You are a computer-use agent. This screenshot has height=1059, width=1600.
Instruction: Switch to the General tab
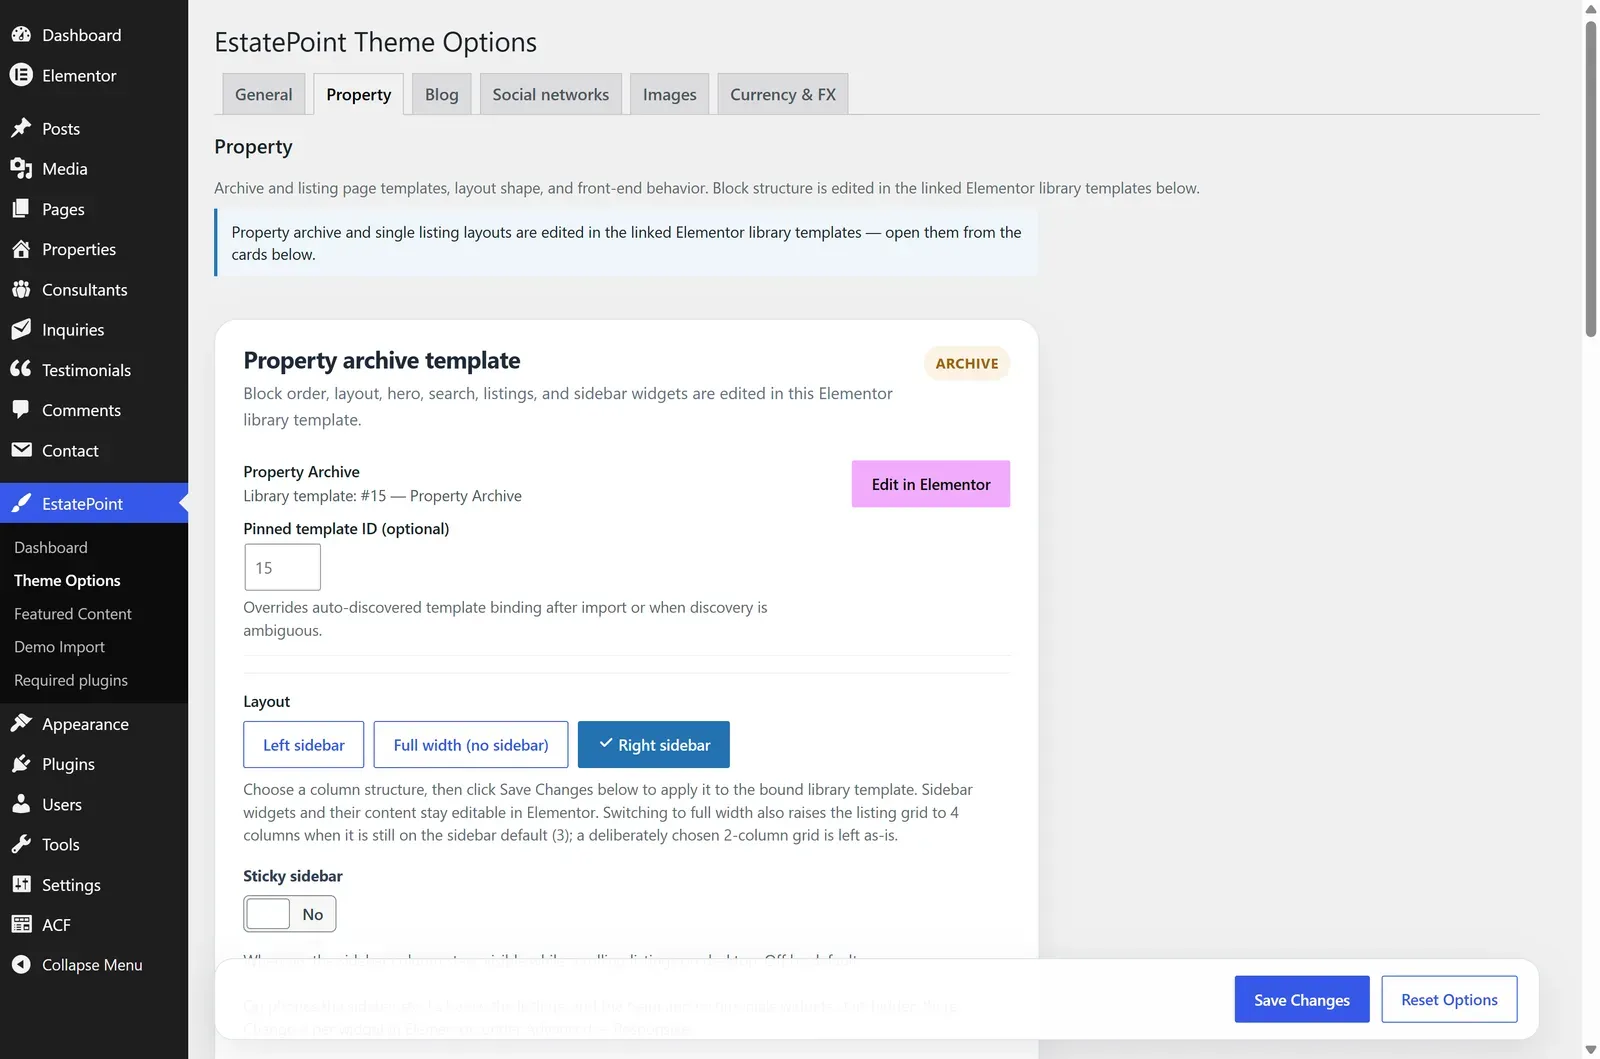(x=264, y=94)
